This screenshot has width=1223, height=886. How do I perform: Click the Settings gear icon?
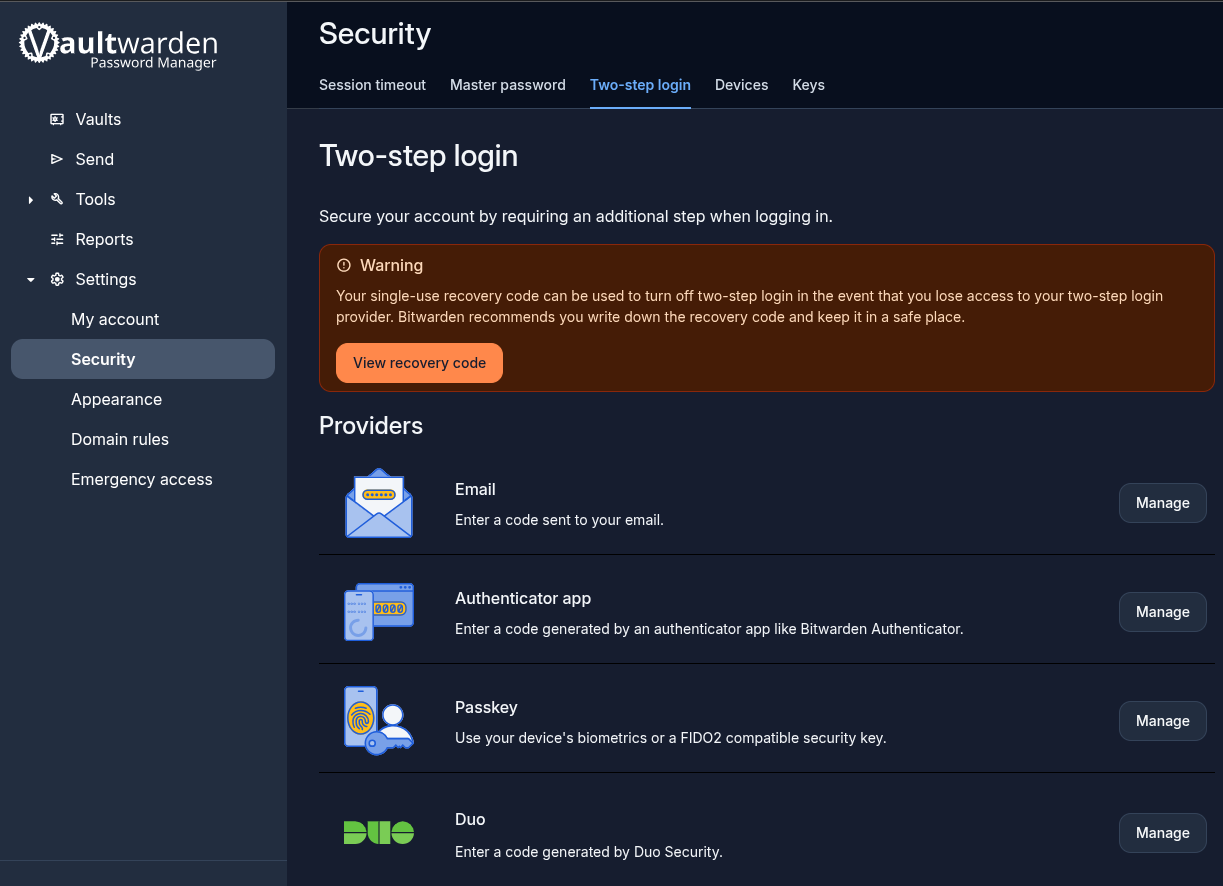pyautogui.click(x=57, y=279)
